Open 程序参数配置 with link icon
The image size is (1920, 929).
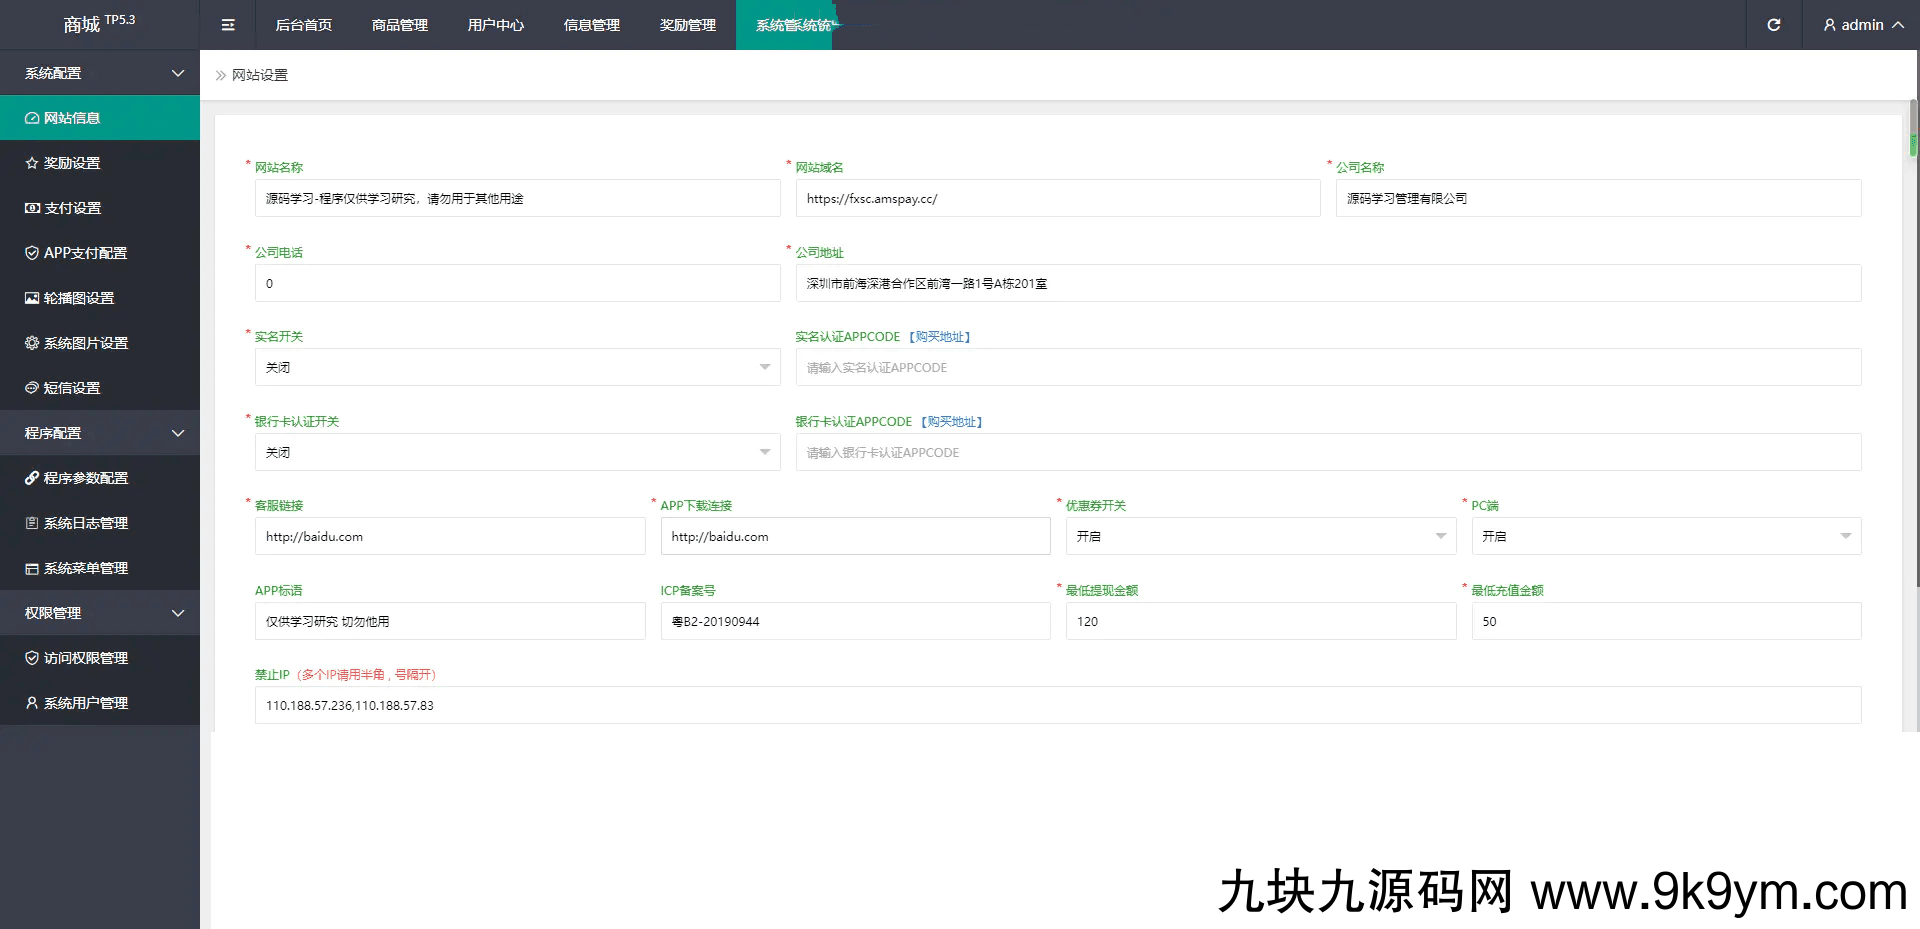coord(85,478)
